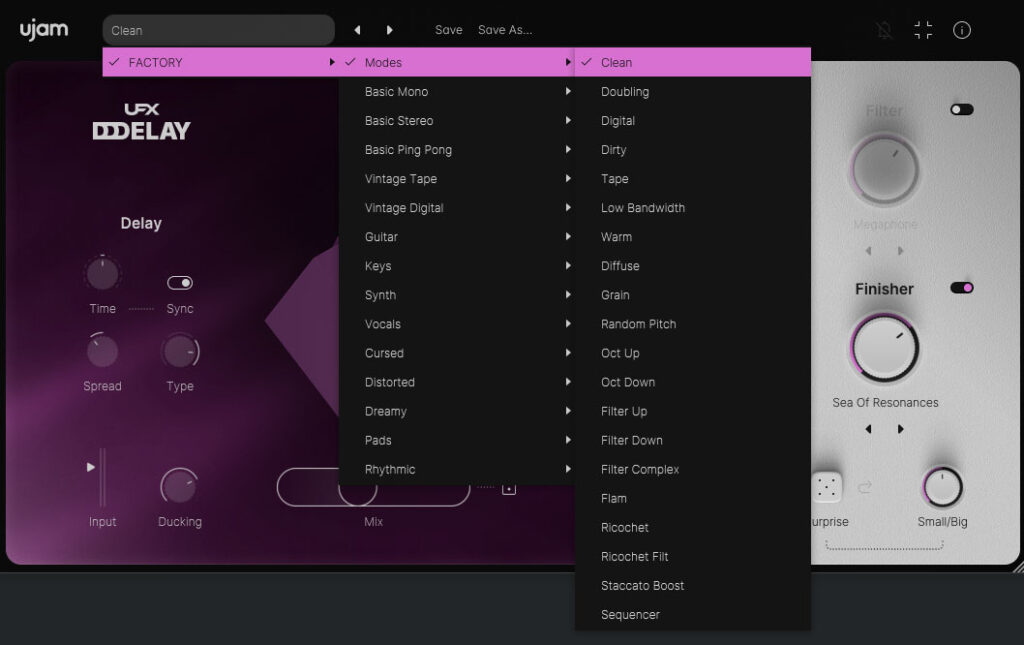The height and width of the screenshot is (645, 1024).
Task: Open the Synth preset category
Action: (x=456, y=295)
